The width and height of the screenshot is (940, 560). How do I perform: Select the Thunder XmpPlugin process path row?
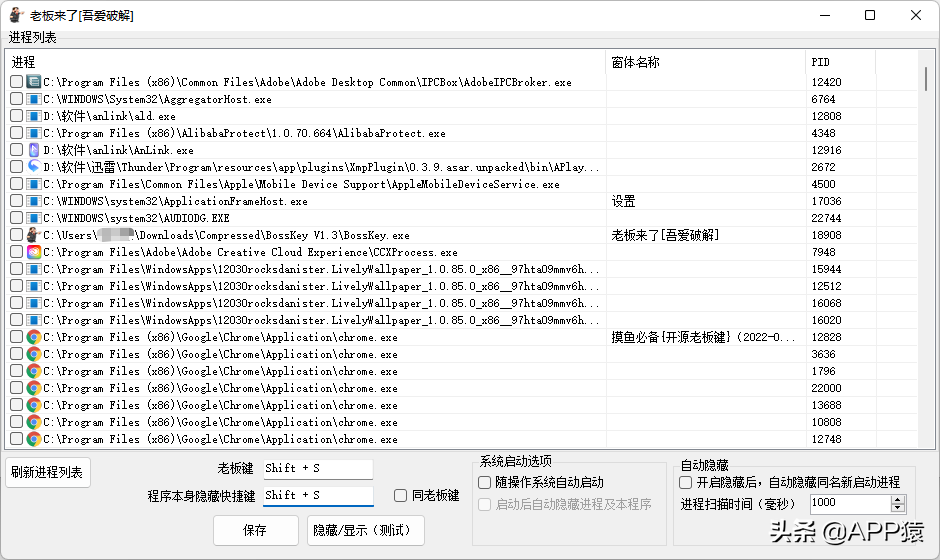click(321, 167)
